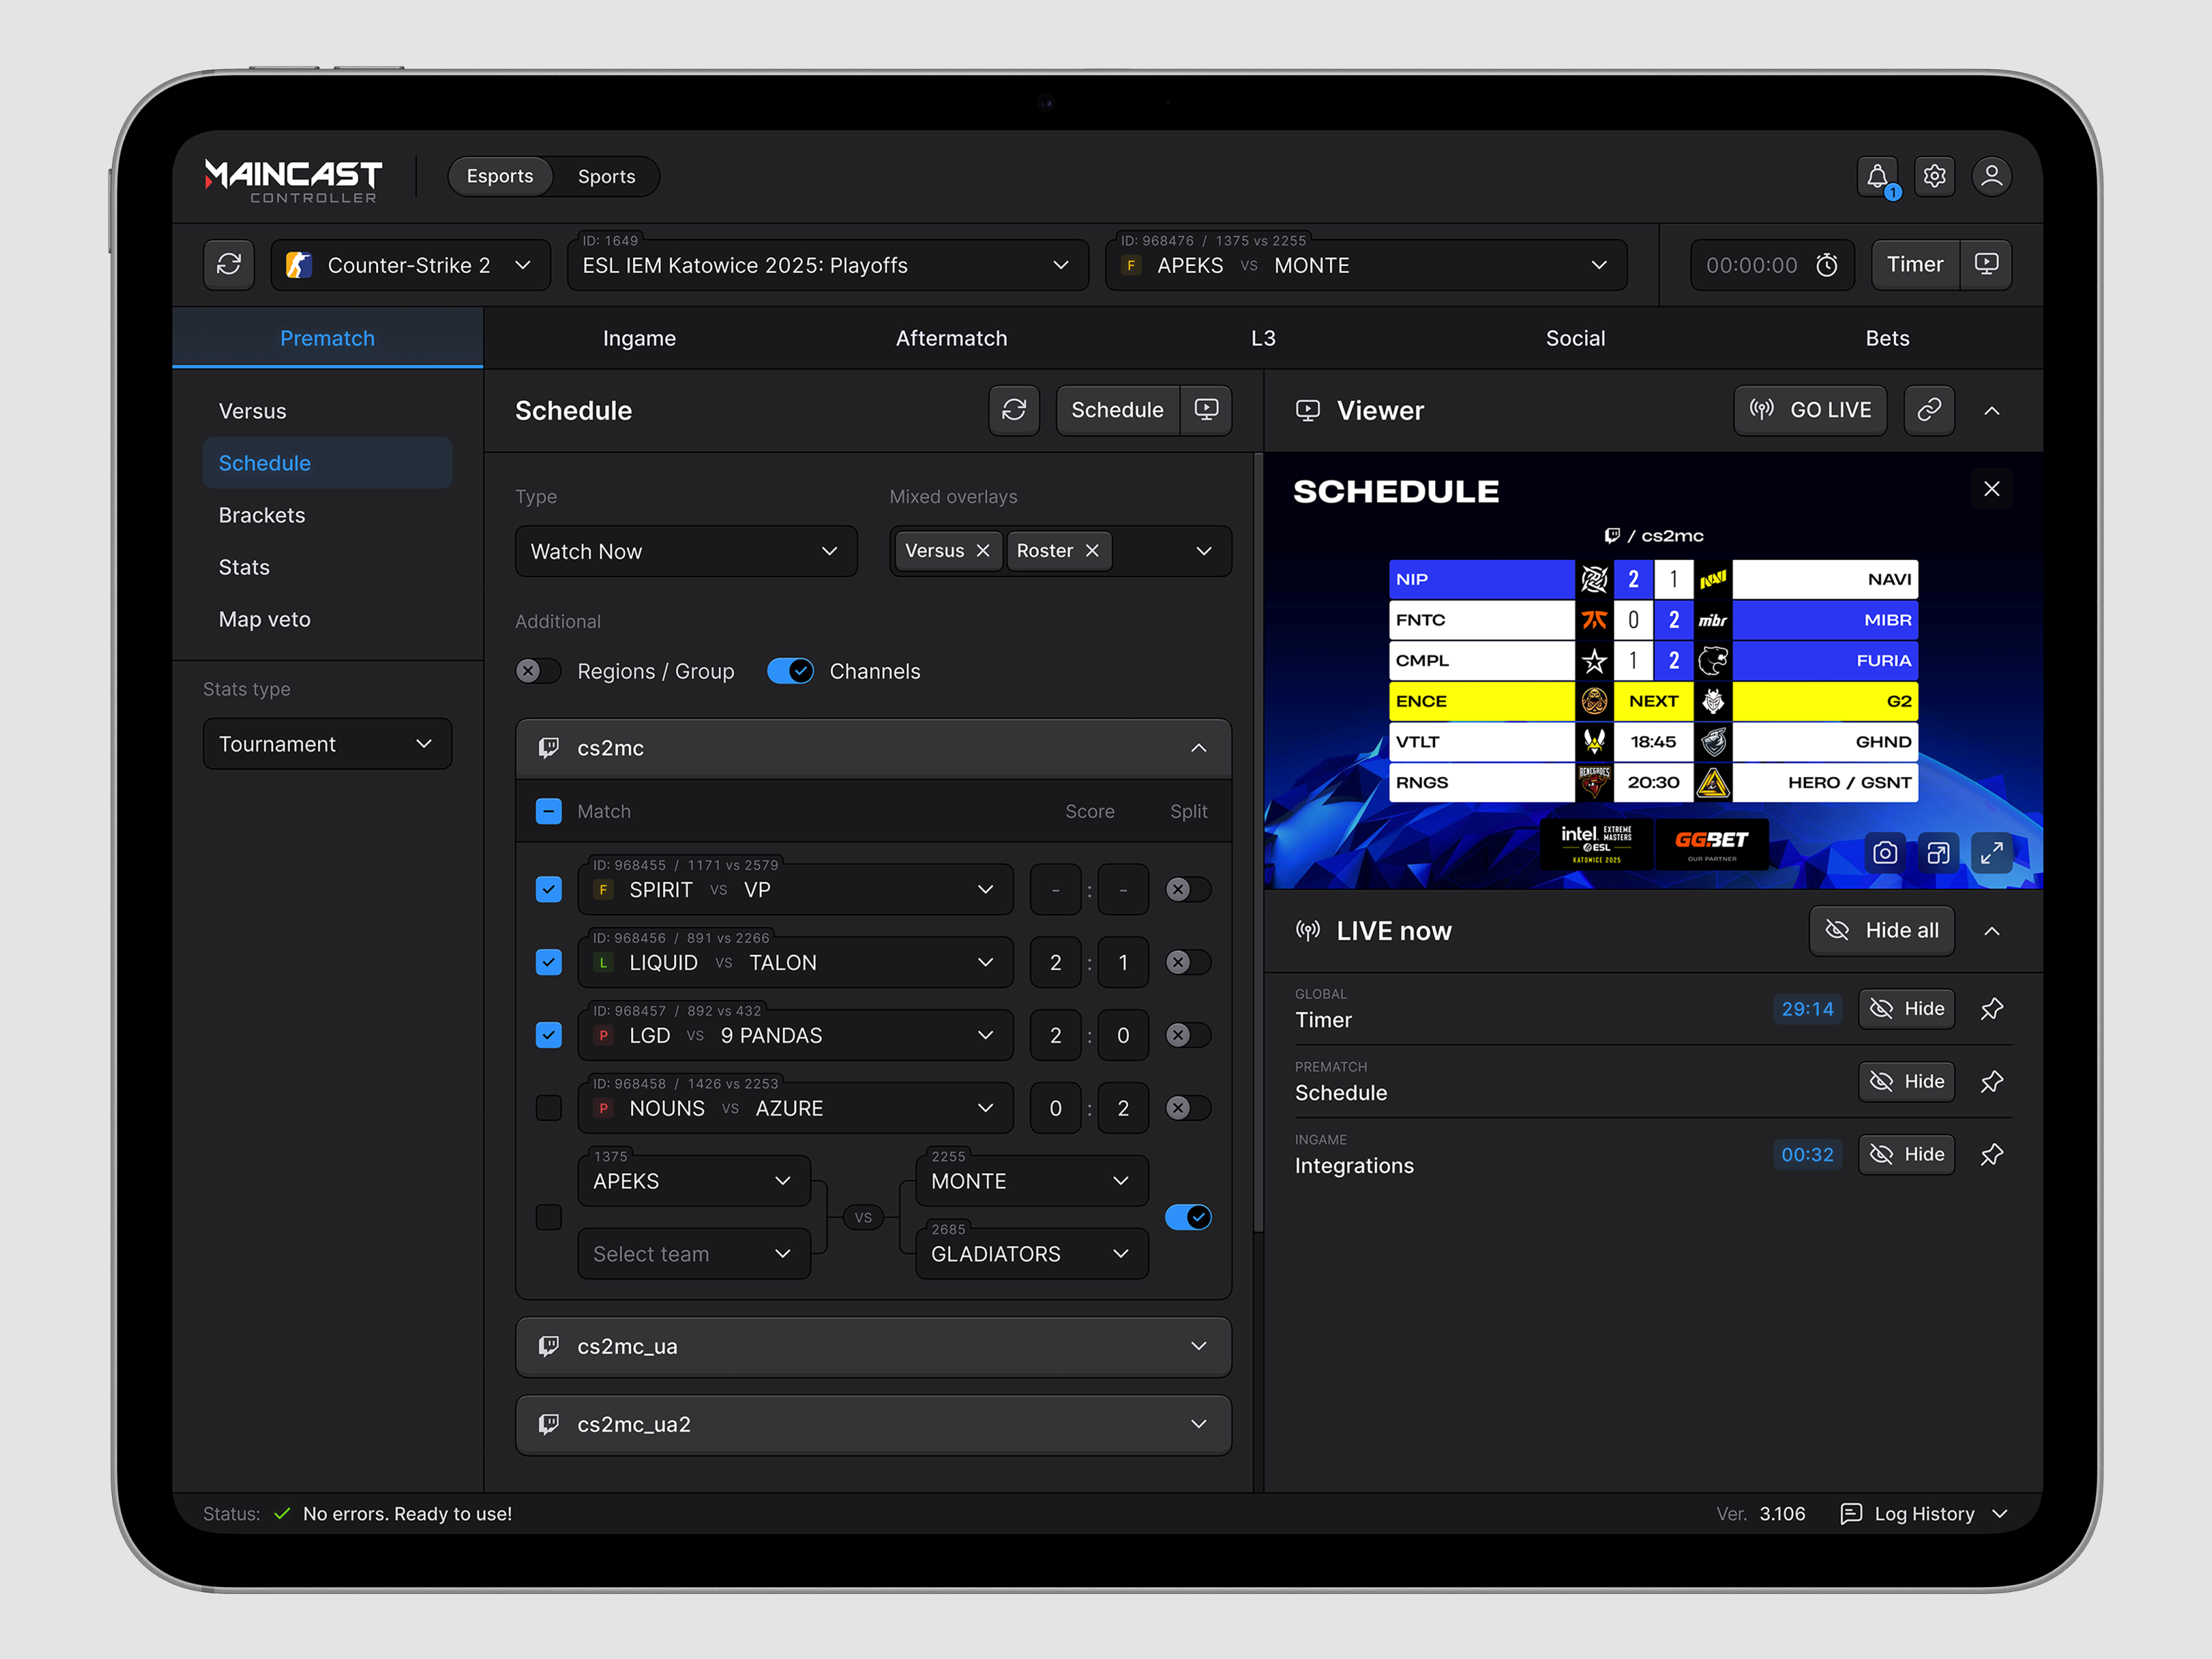2212x1659 pixels.
Task: Switch to the L3 tab
Action: (1263, 338)
